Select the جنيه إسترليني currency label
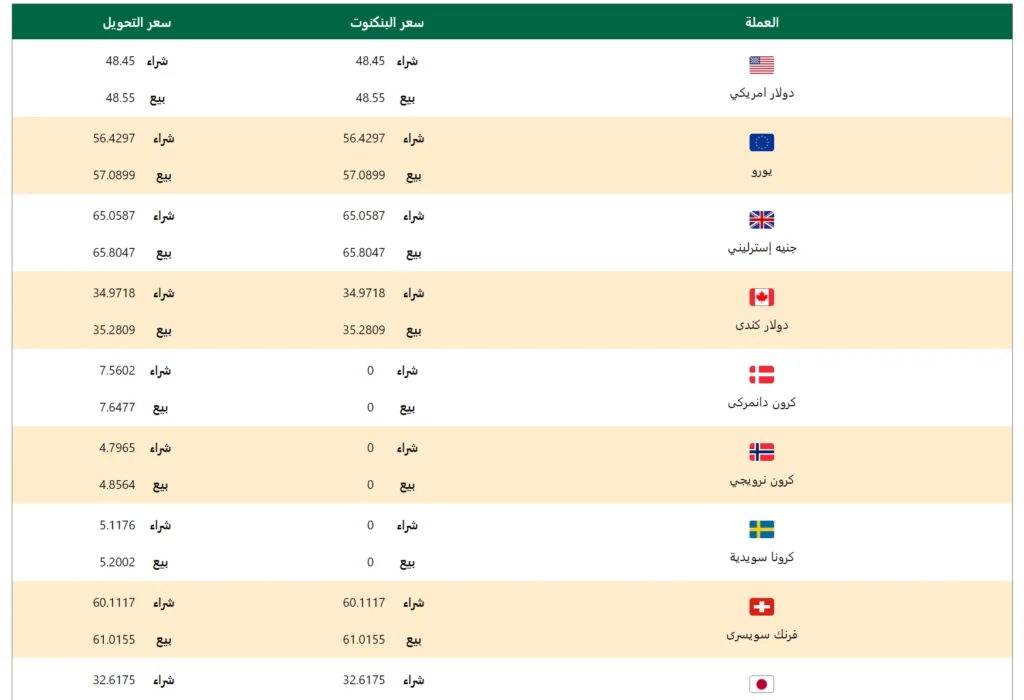Screen dimensions: 1024x700 click(x=762, y=248)
